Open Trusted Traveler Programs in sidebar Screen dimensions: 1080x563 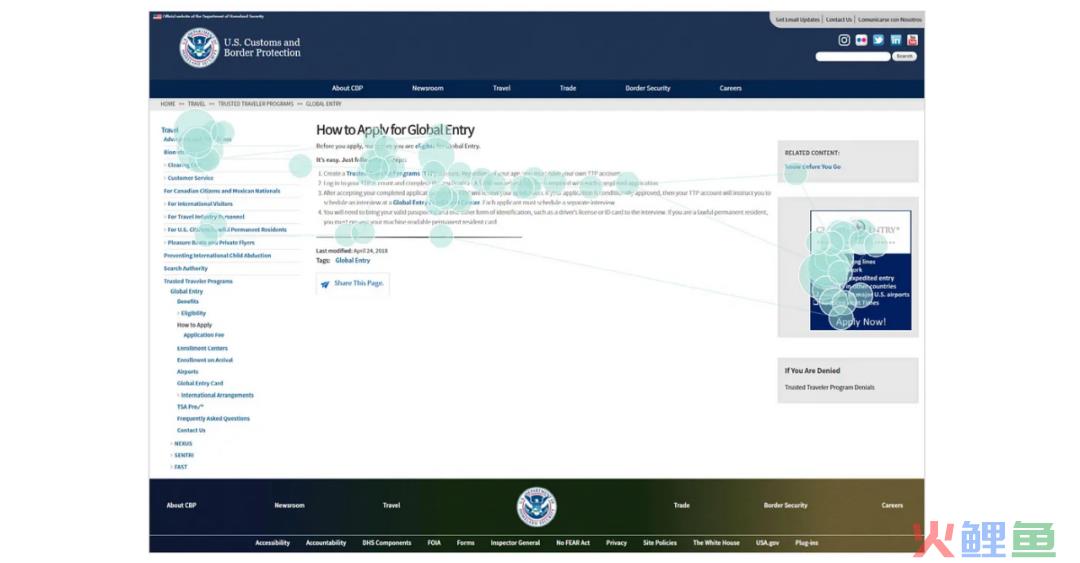pyautogui.click(x=198, y=282)
